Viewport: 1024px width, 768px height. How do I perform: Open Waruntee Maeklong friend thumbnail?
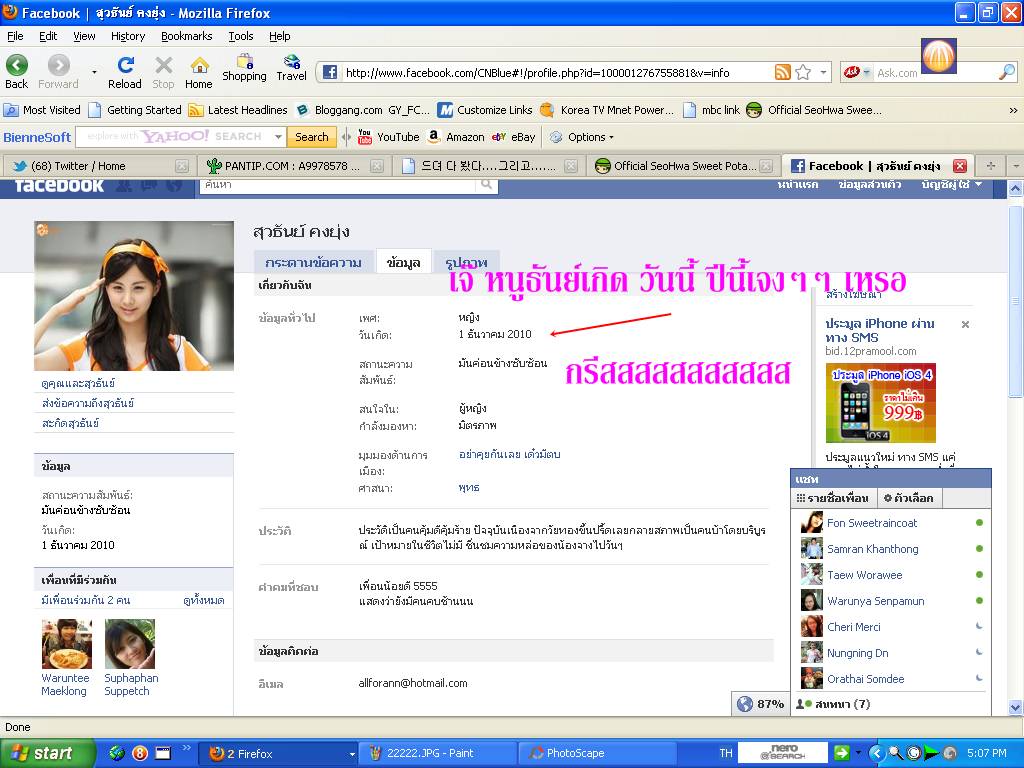[x=67, y=644]
